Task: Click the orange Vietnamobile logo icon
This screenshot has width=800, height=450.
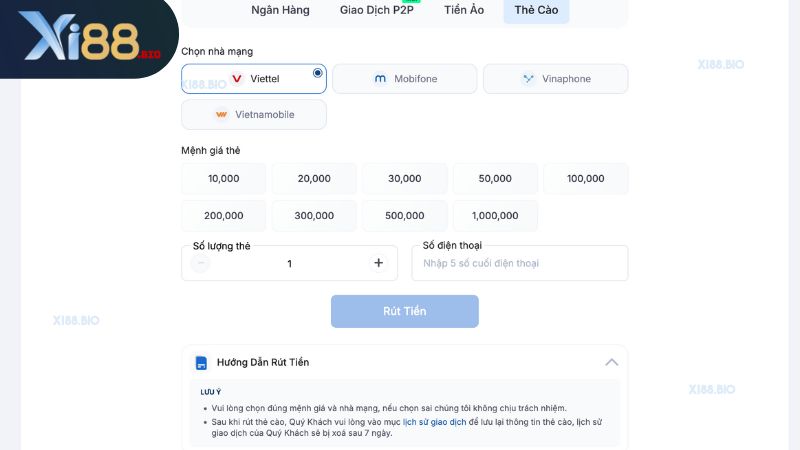Action: pos(221,114)
